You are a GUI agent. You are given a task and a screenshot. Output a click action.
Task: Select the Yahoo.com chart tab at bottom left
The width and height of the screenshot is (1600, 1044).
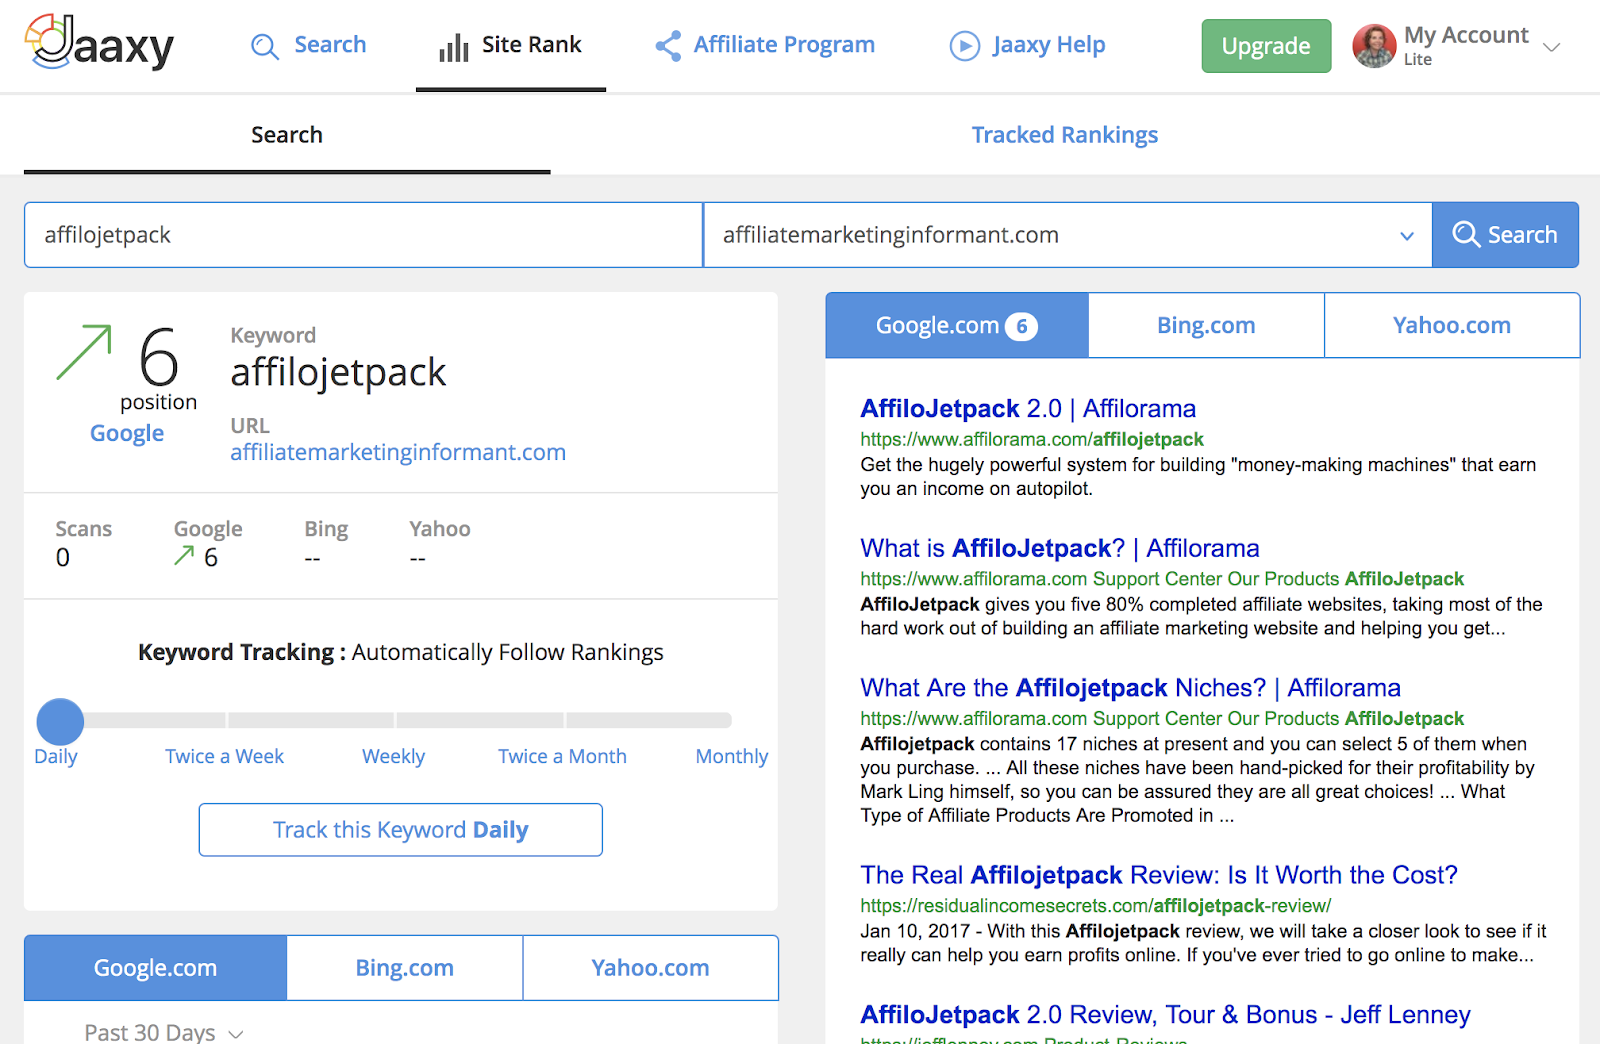[650, 968]
